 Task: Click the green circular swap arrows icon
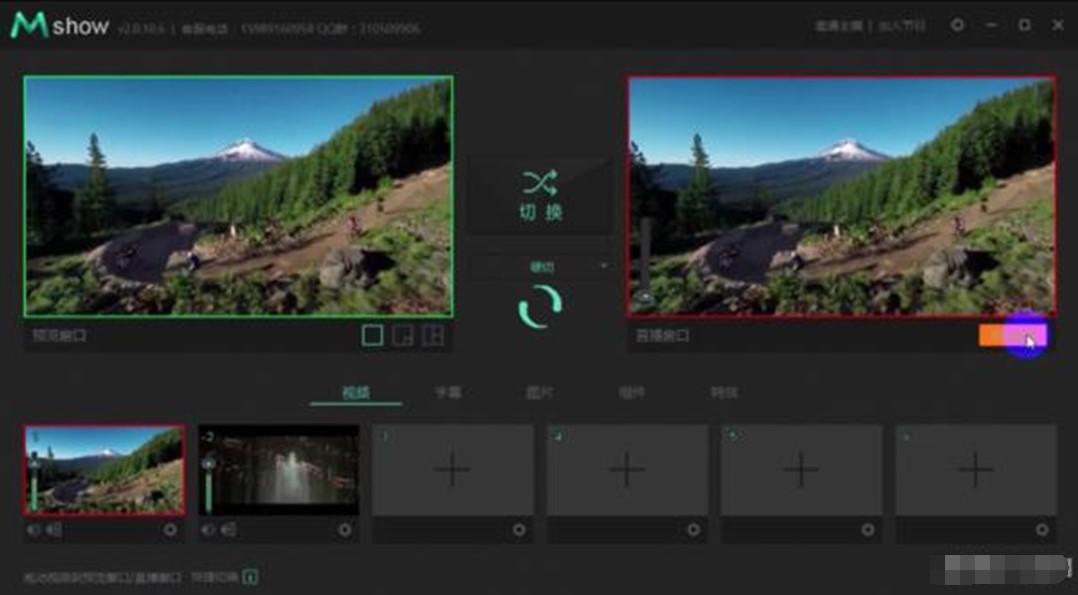(540, 307)
